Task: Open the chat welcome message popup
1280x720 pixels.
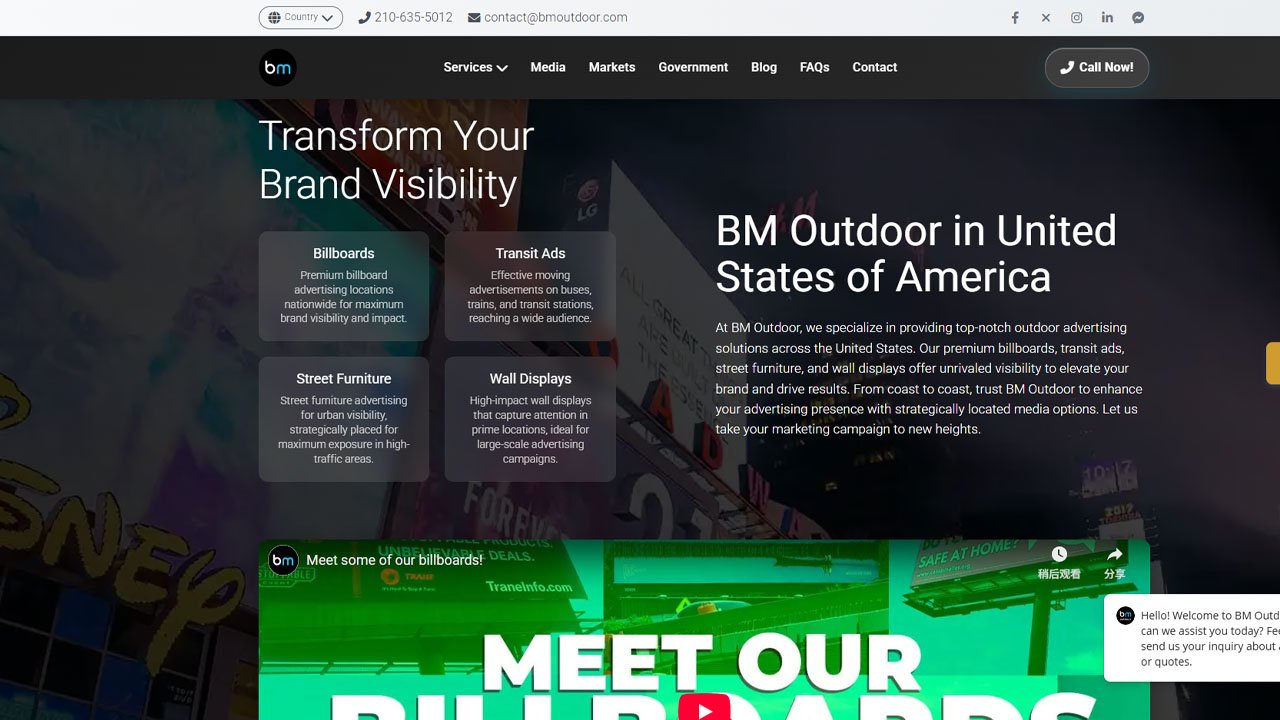Action: [1192, 638]
